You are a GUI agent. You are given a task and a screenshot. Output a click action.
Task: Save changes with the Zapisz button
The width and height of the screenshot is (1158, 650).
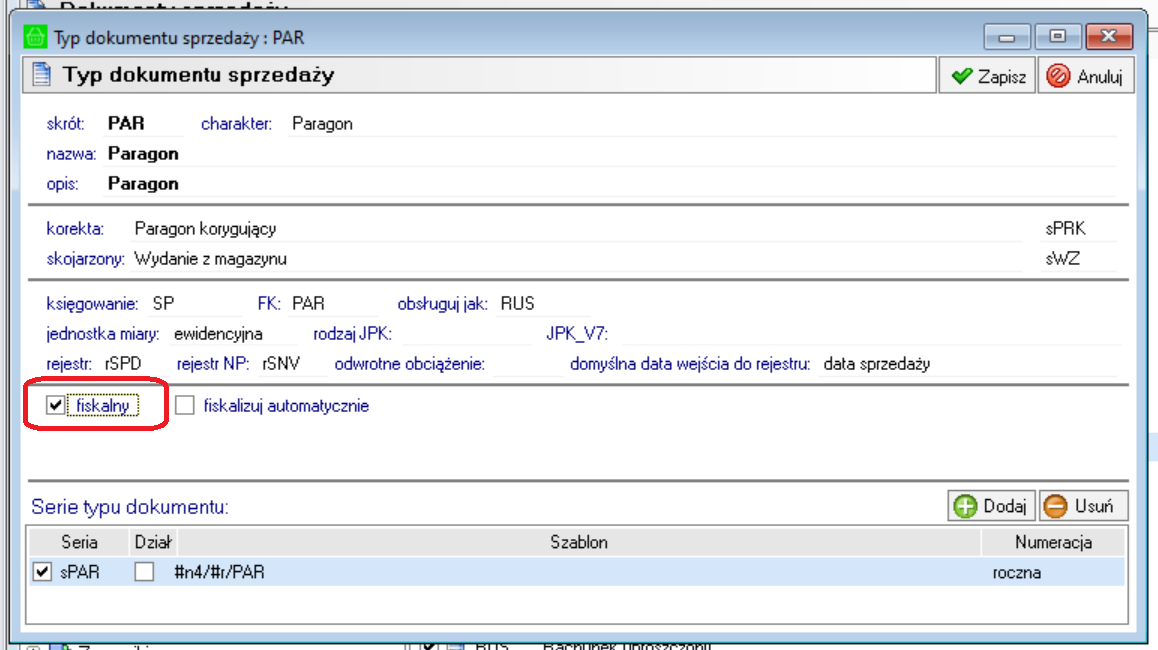988,77
